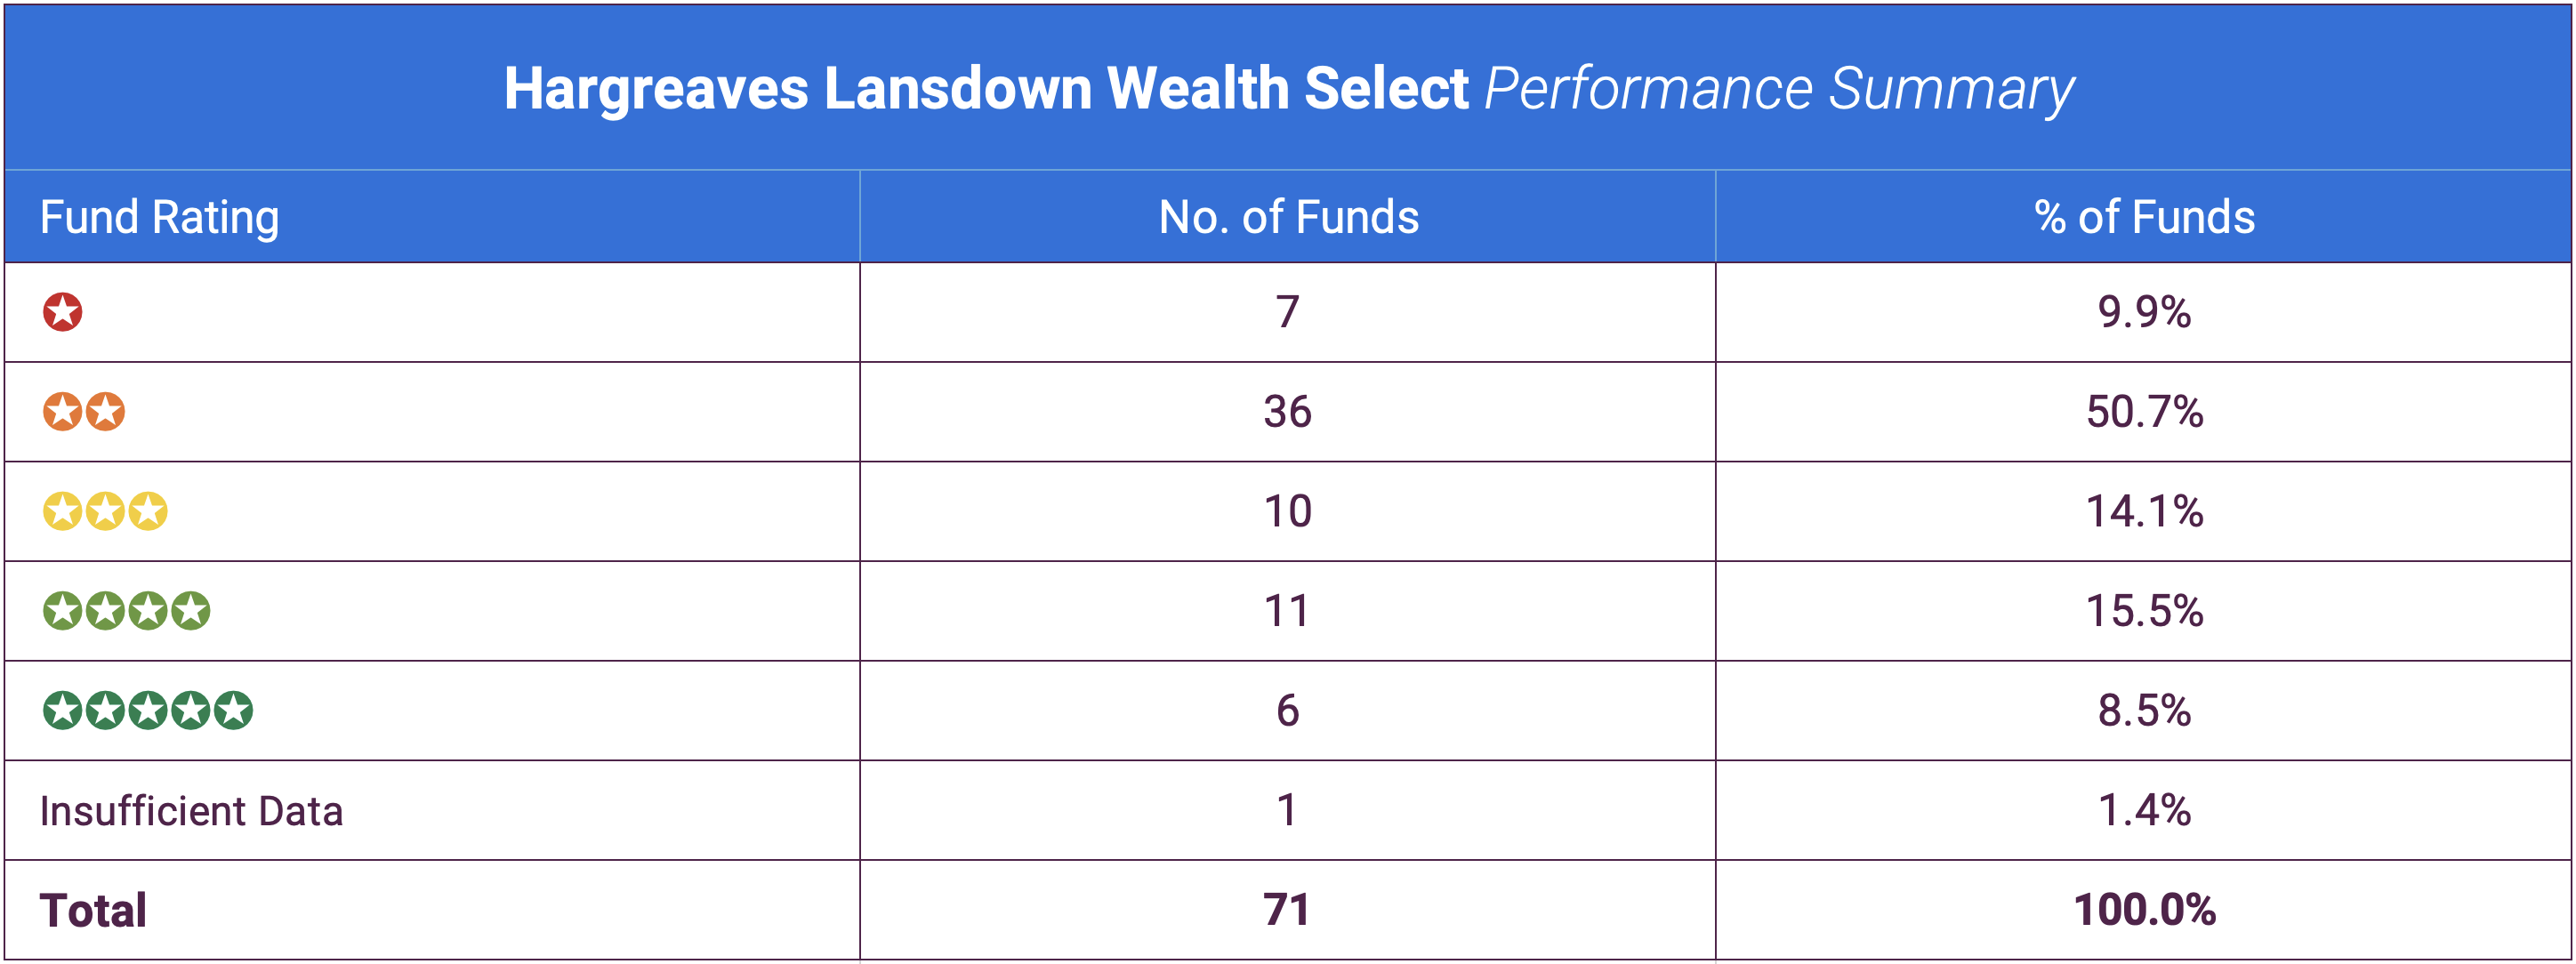Click the 9.9% cell for one-star funds
Screen dimensions: 2576x964
click(2144, 312)
